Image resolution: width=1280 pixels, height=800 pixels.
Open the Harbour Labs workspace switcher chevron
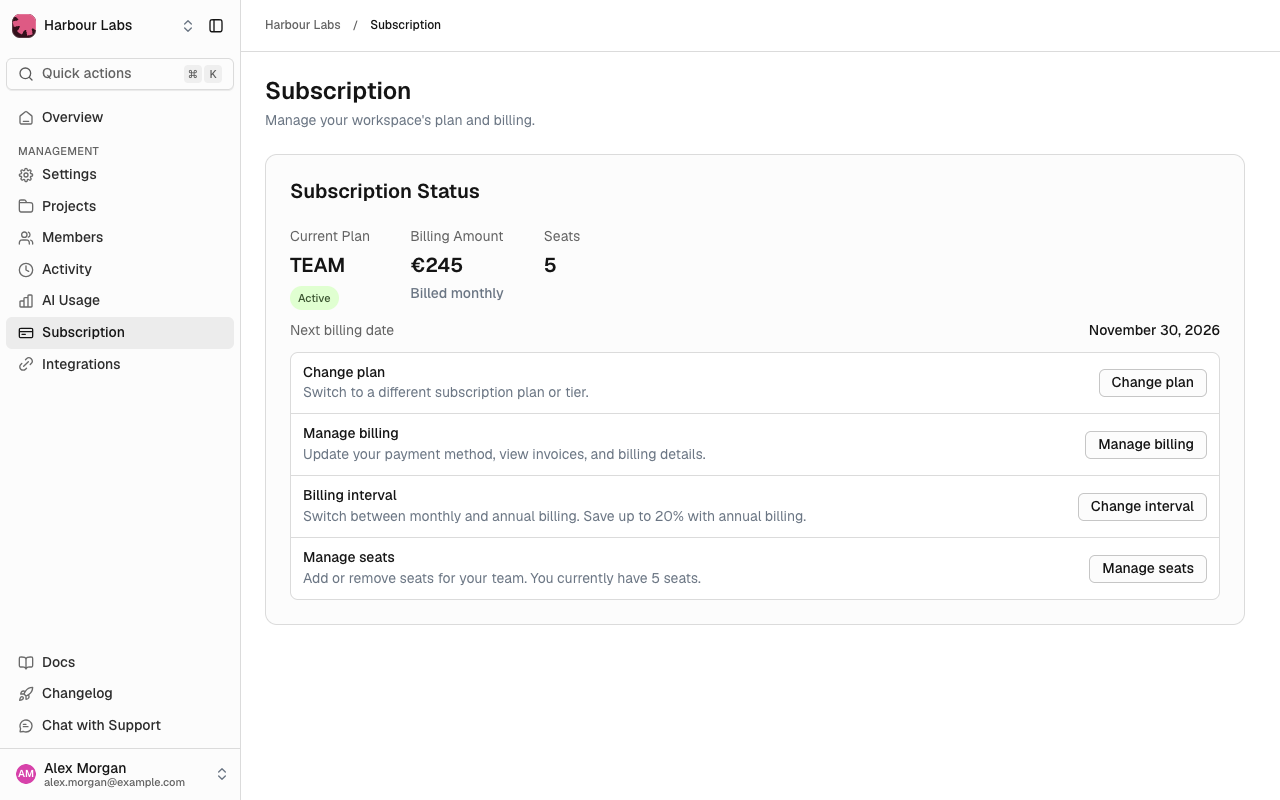pyautogui.click(x=188, y=26)
